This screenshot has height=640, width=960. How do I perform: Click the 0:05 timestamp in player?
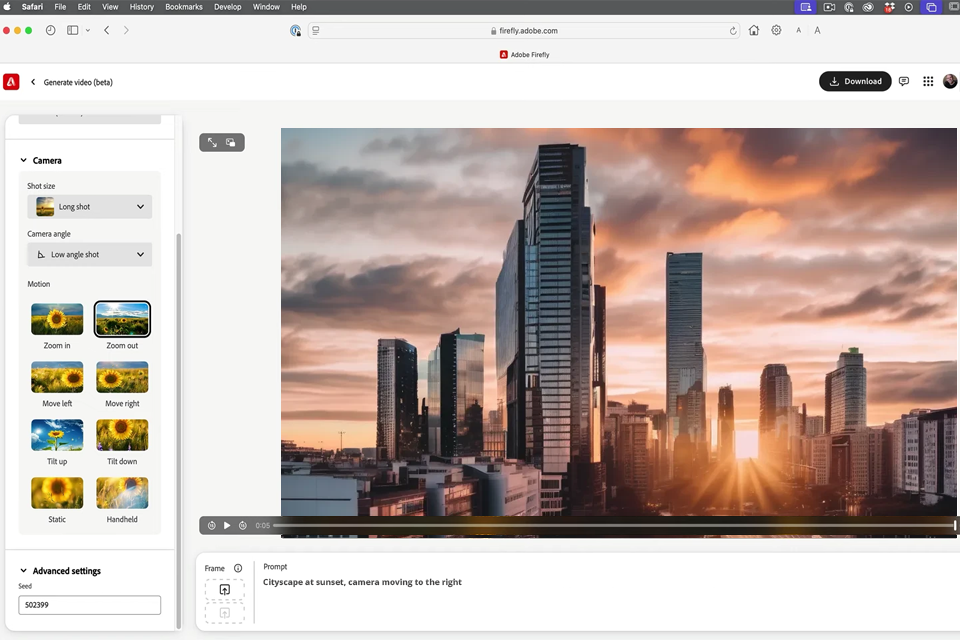pos(263,525)
